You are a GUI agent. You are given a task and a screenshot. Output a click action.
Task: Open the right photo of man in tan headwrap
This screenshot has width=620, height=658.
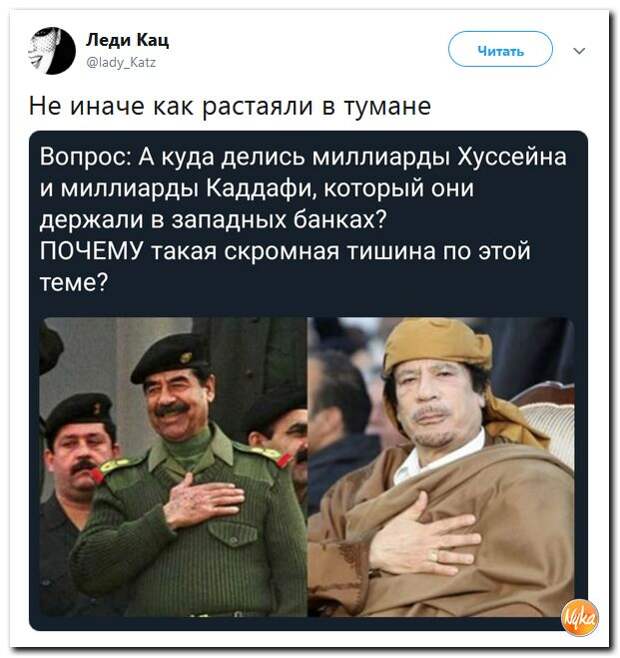(x=441, y=467)
